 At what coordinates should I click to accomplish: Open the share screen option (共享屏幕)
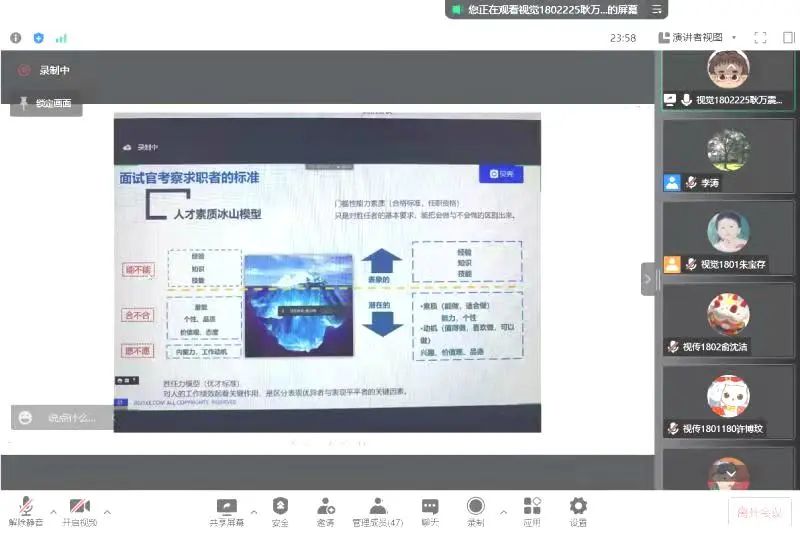coord(226,510)
